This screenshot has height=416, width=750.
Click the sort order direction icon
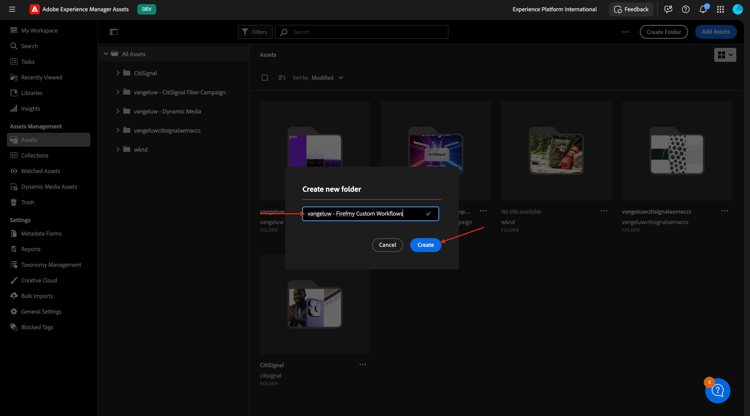coord(282,77)
